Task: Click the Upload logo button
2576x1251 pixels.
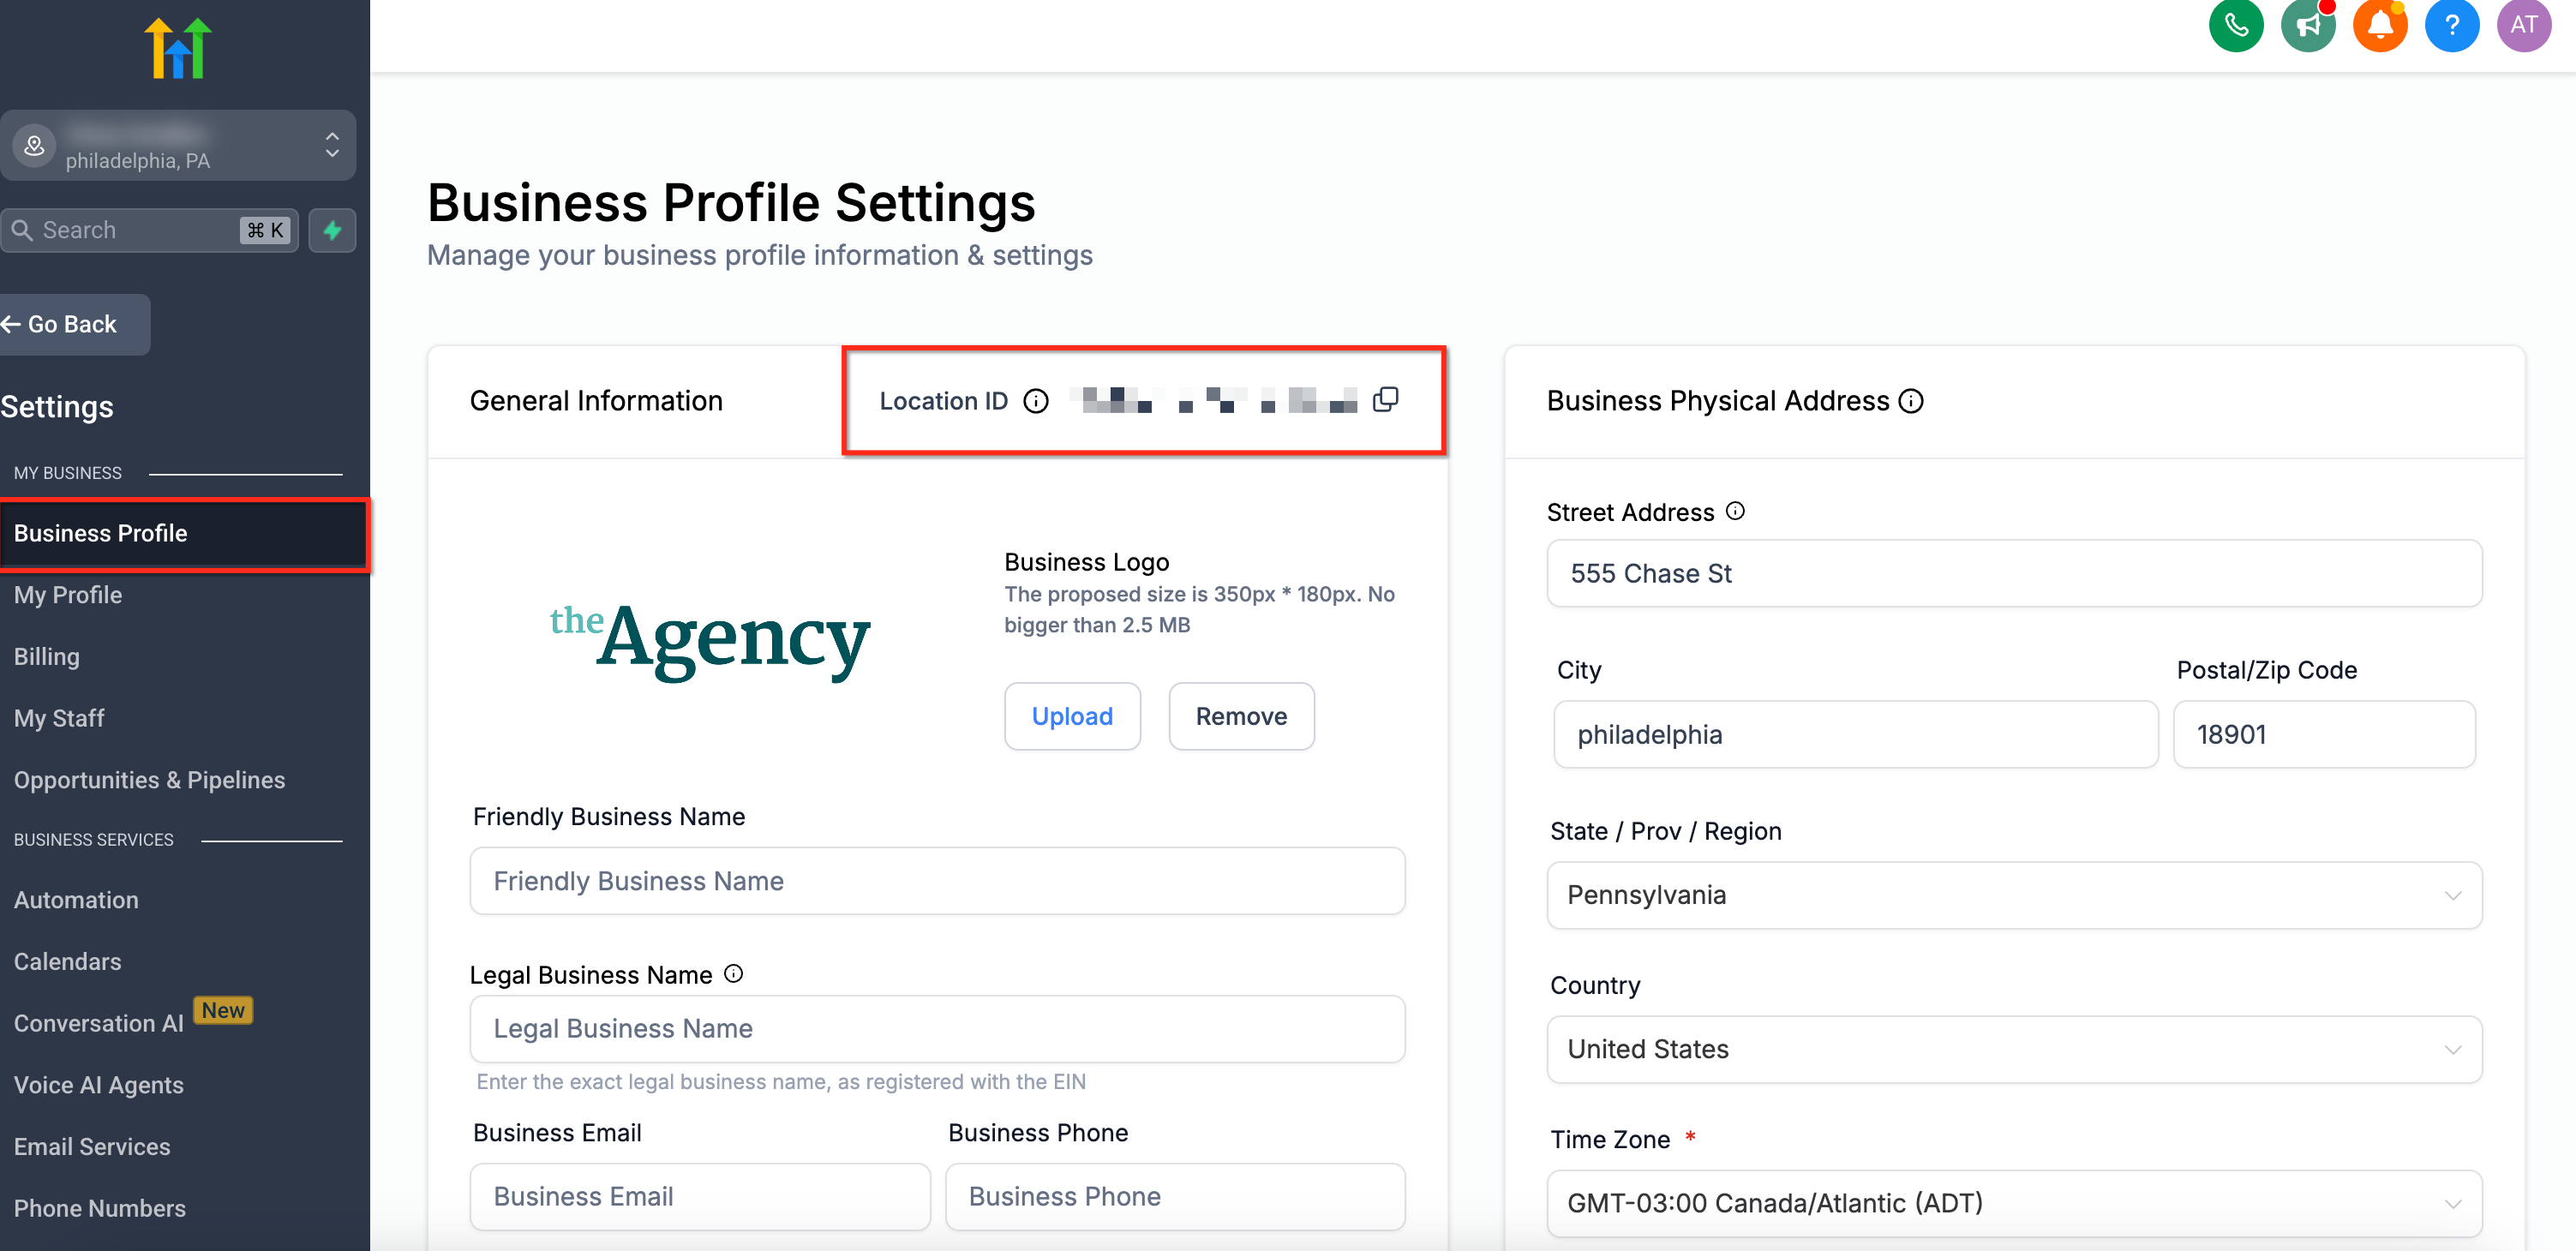Action: [1071, 716]
